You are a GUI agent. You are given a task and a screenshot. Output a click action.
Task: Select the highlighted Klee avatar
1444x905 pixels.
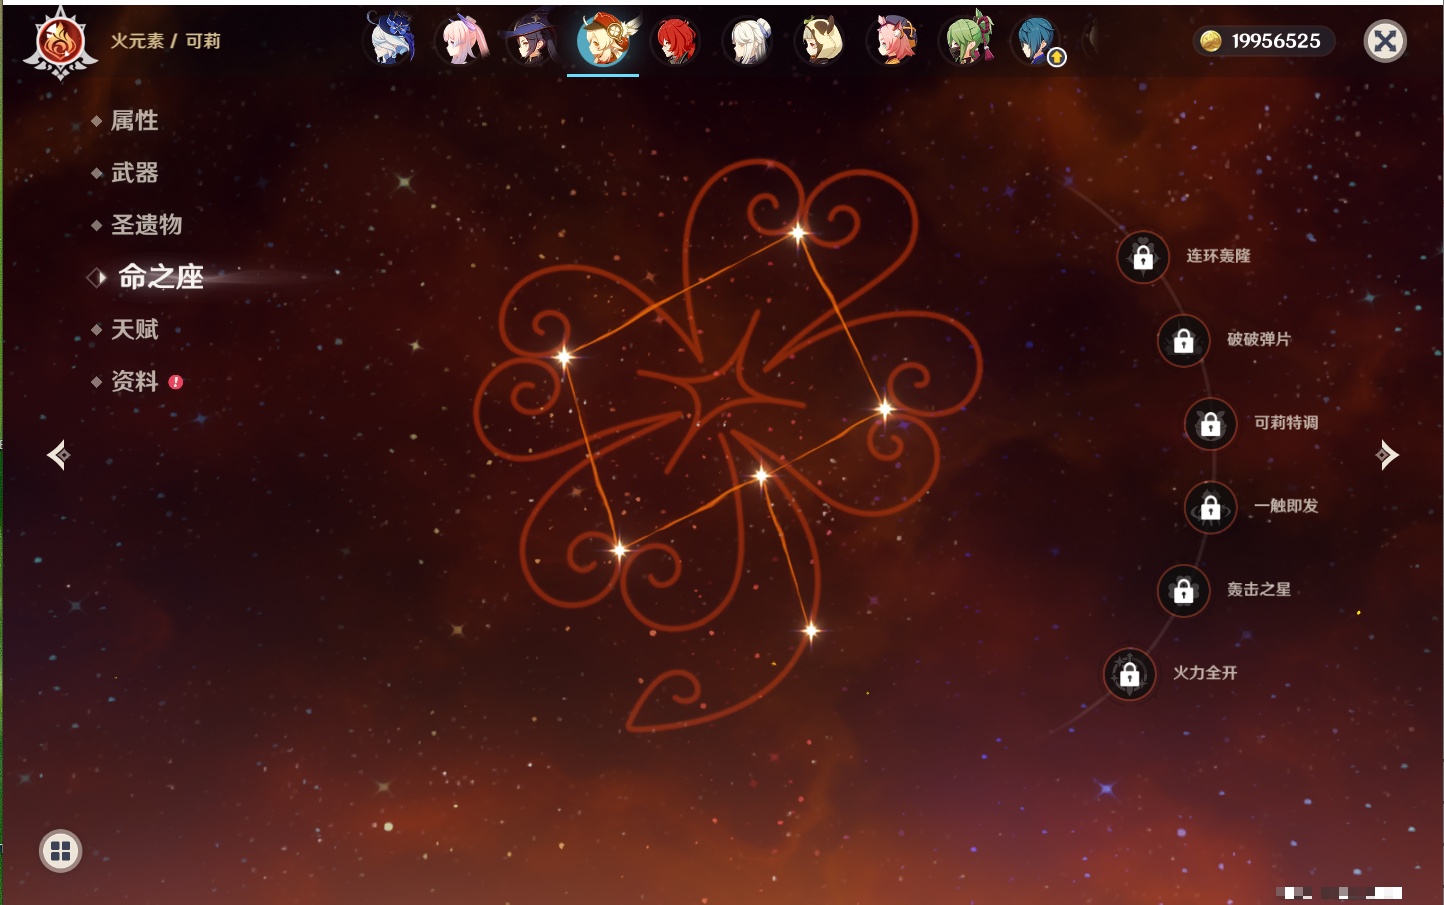click(604, 40)
